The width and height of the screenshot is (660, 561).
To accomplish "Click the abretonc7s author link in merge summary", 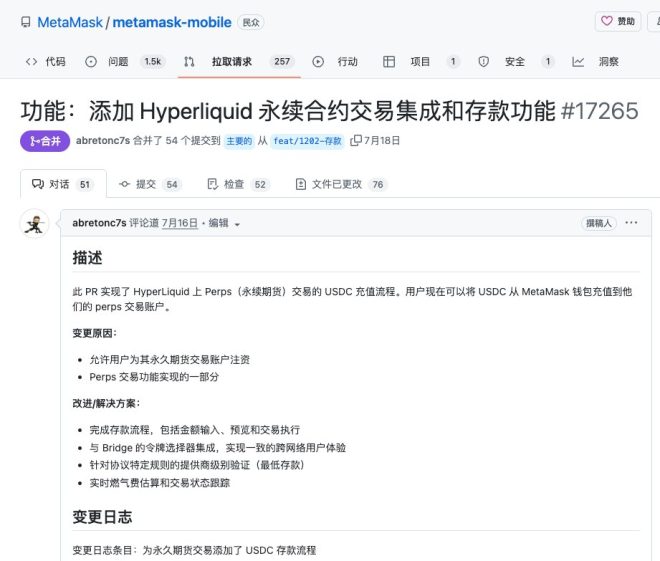I will 103,141.
